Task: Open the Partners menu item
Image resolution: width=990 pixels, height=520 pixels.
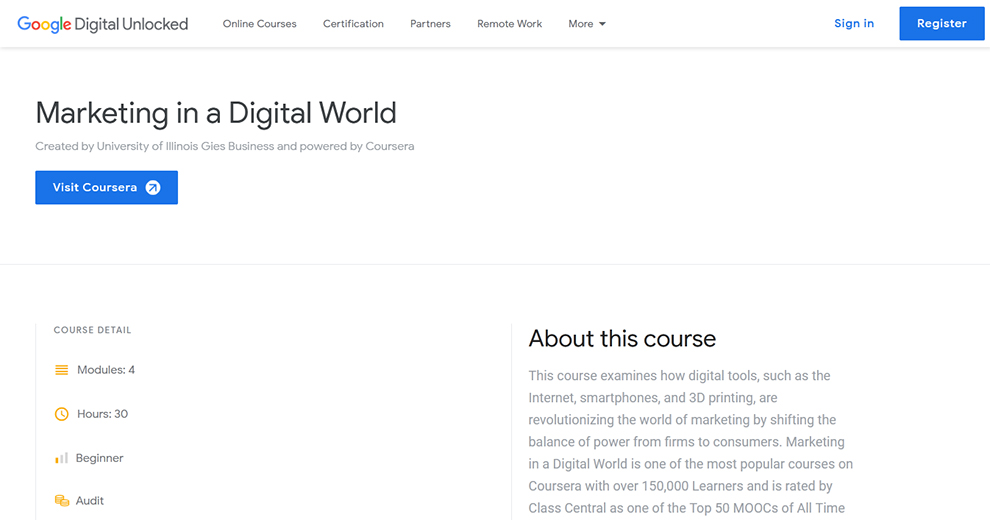Action: click(430, 24)
